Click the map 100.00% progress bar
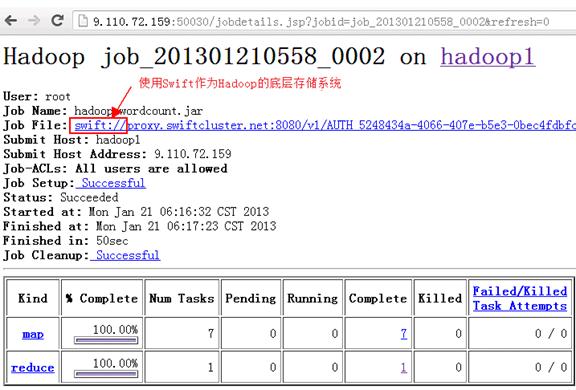 click(x=106, y=340)
